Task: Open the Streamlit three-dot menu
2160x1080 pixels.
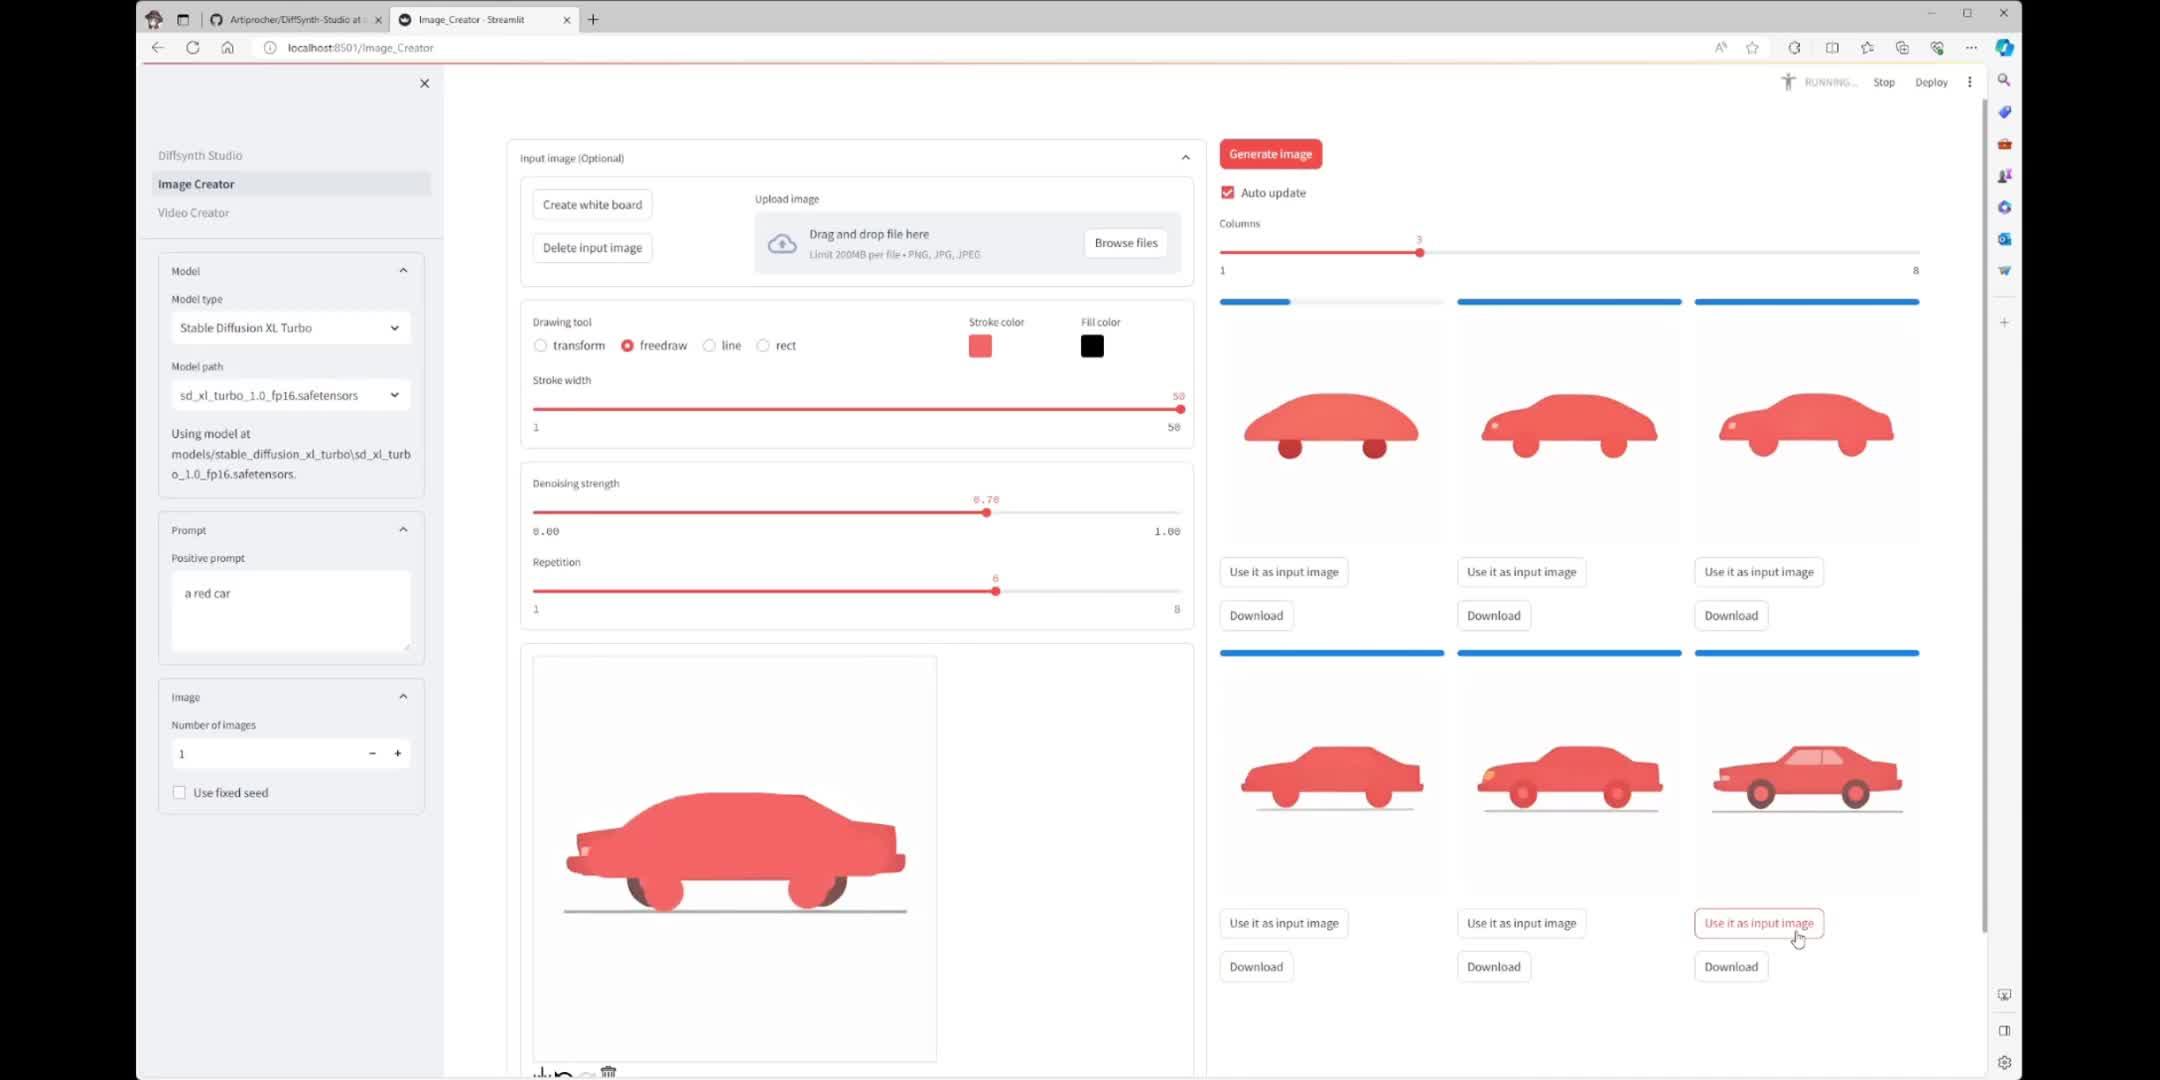Action: pyautogui.click(x=1969, y=82)
